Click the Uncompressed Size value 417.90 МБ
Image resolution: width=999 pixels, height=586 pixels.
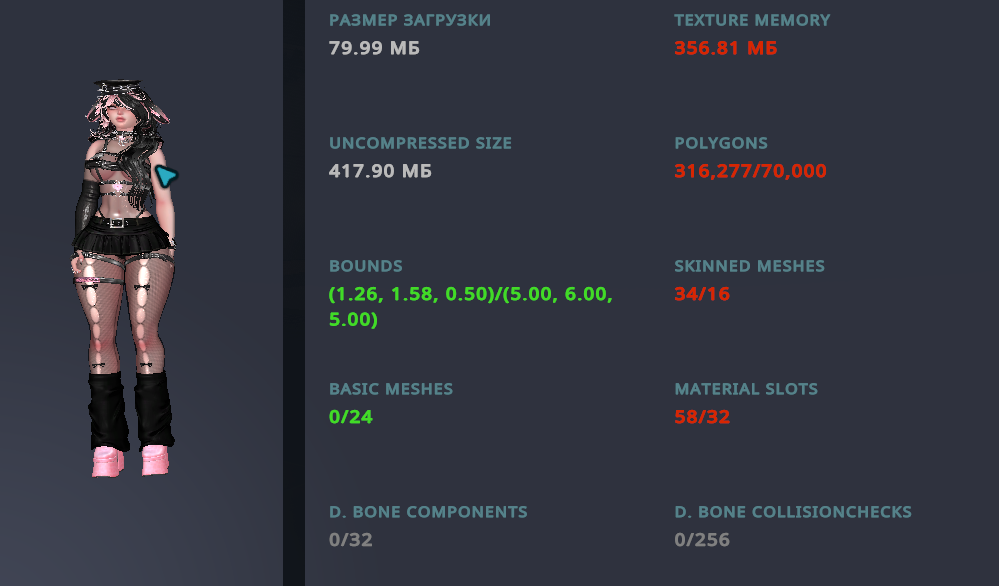coord(380,171)
